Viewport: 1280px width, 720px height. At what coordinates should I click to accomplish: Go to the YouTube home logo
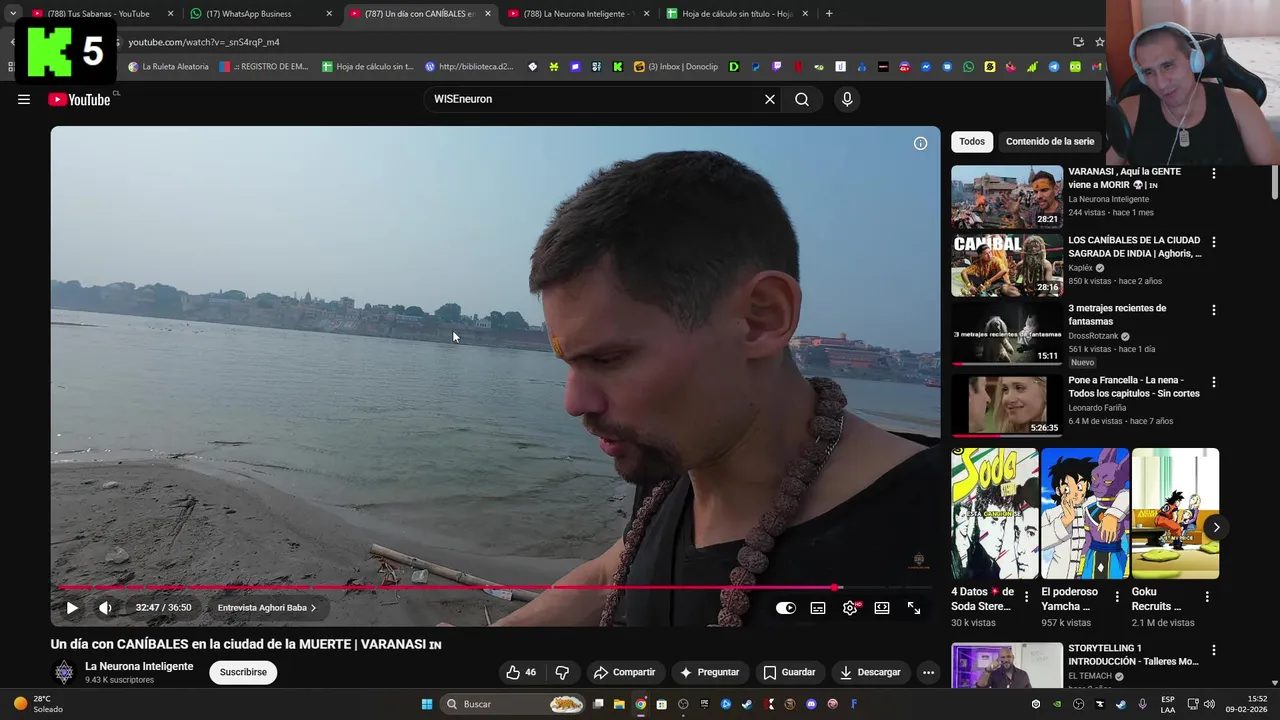coord(79,99)
